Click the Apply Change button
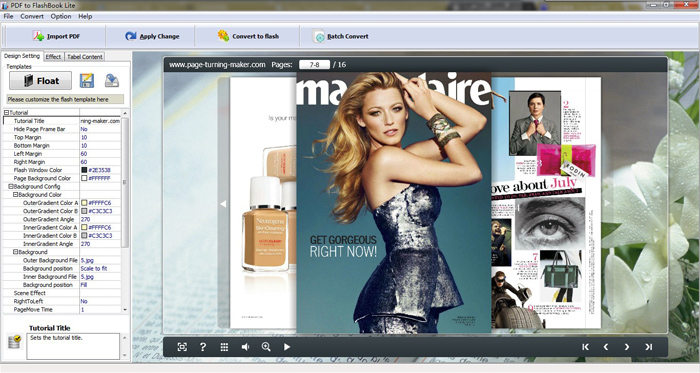 [x=152, y=36]
